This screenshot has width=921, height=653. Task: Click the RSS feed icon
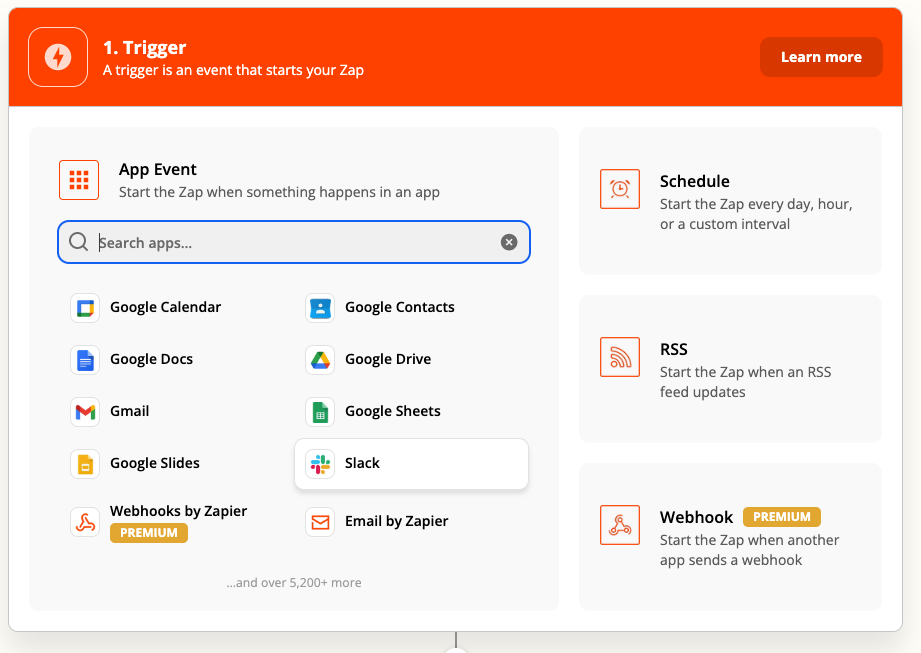pos(620,357)
